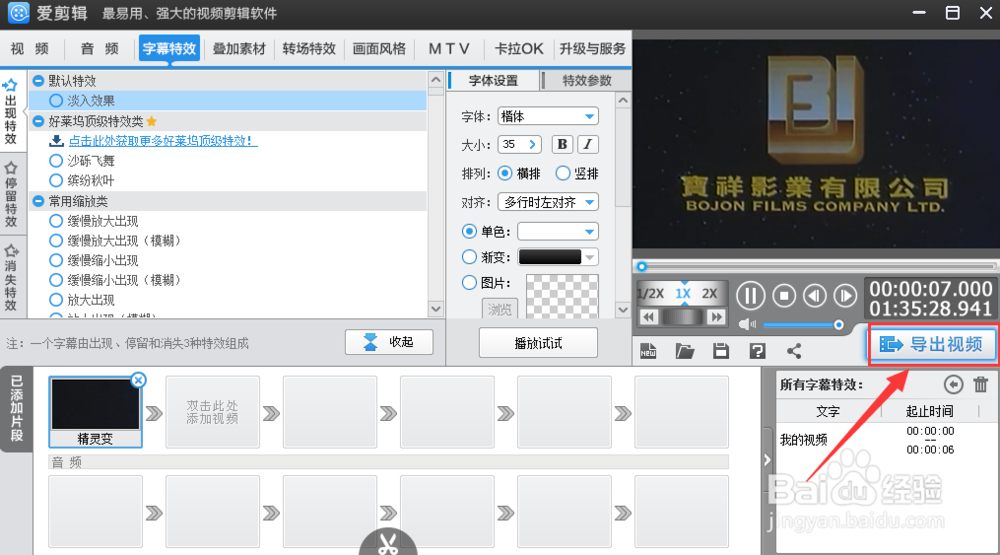Select the 缤纷秋叶 effect

pos(56,181)
